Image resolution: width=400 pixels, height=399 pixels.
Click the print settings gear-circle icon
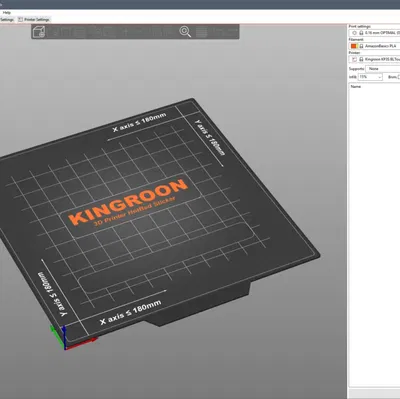354,33
